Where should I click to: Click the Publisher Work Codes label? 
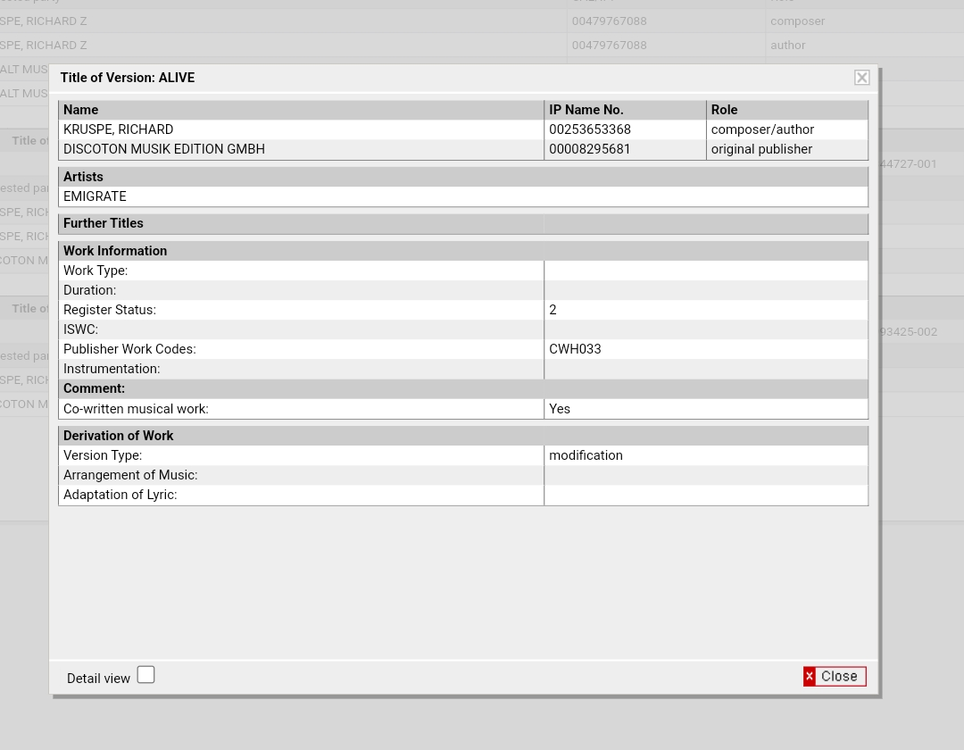click(130, 349)
